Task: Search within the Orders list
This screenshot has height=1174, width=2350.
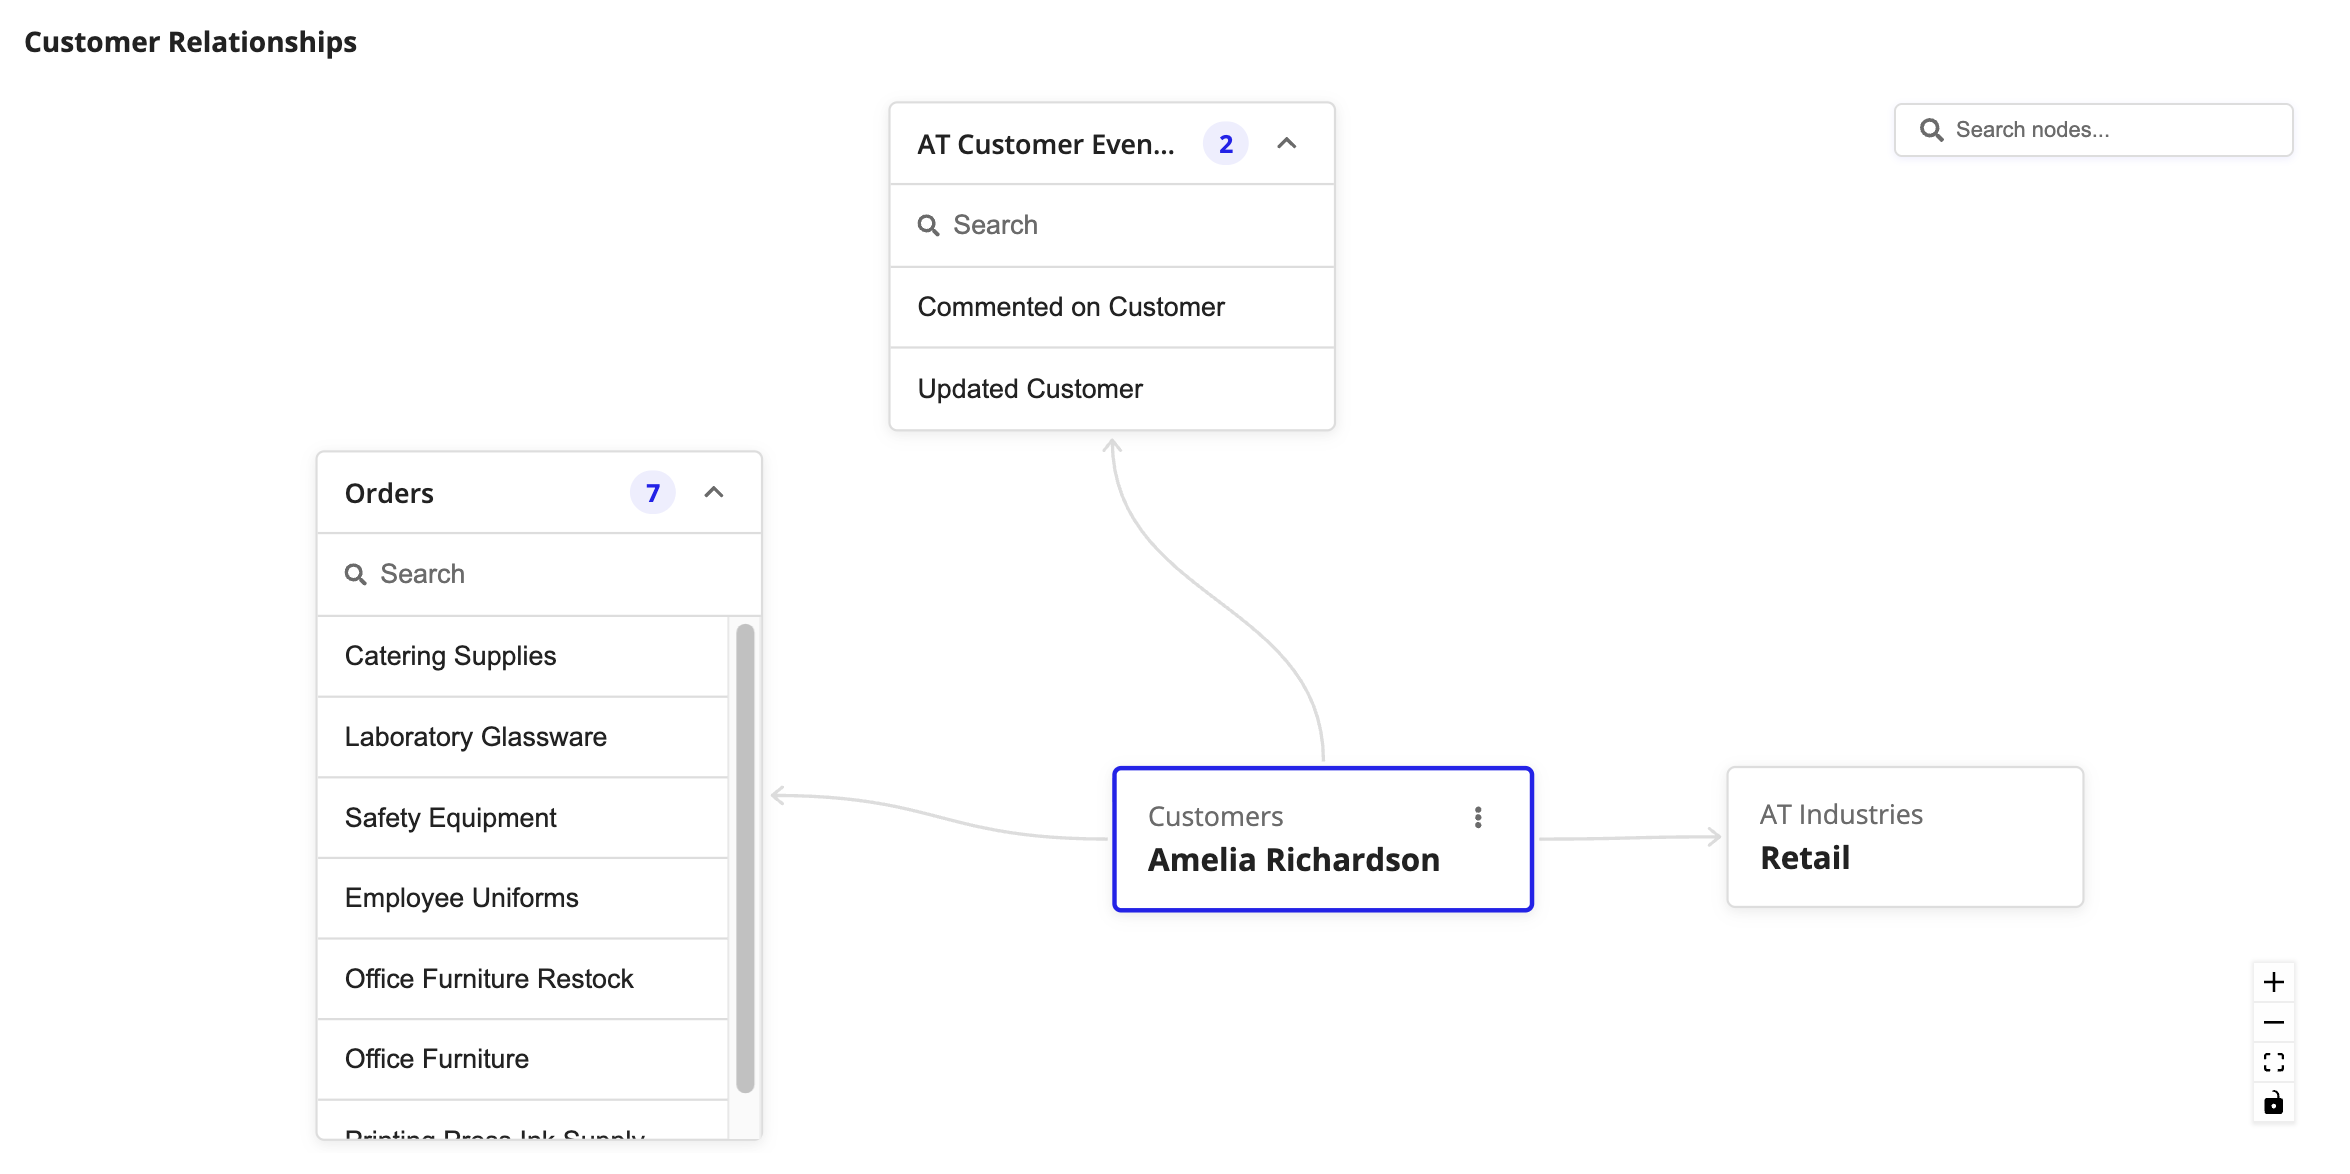Action: click(539, 574)
